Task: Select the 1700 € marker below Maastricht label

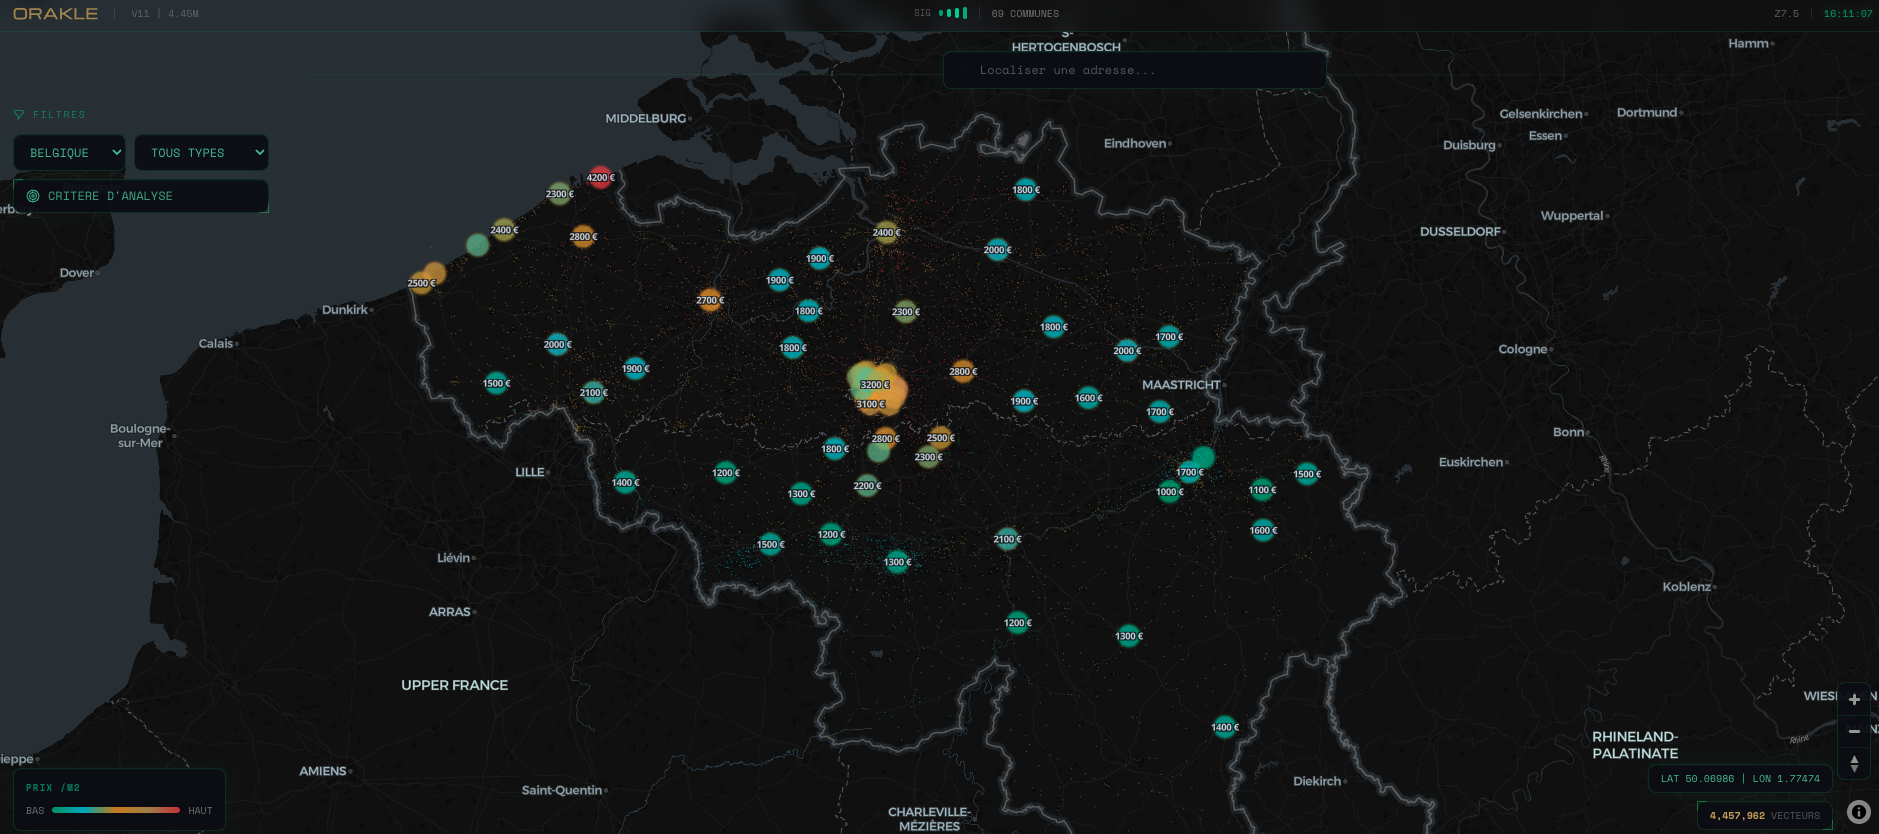Action: (x=1160, y=412)
